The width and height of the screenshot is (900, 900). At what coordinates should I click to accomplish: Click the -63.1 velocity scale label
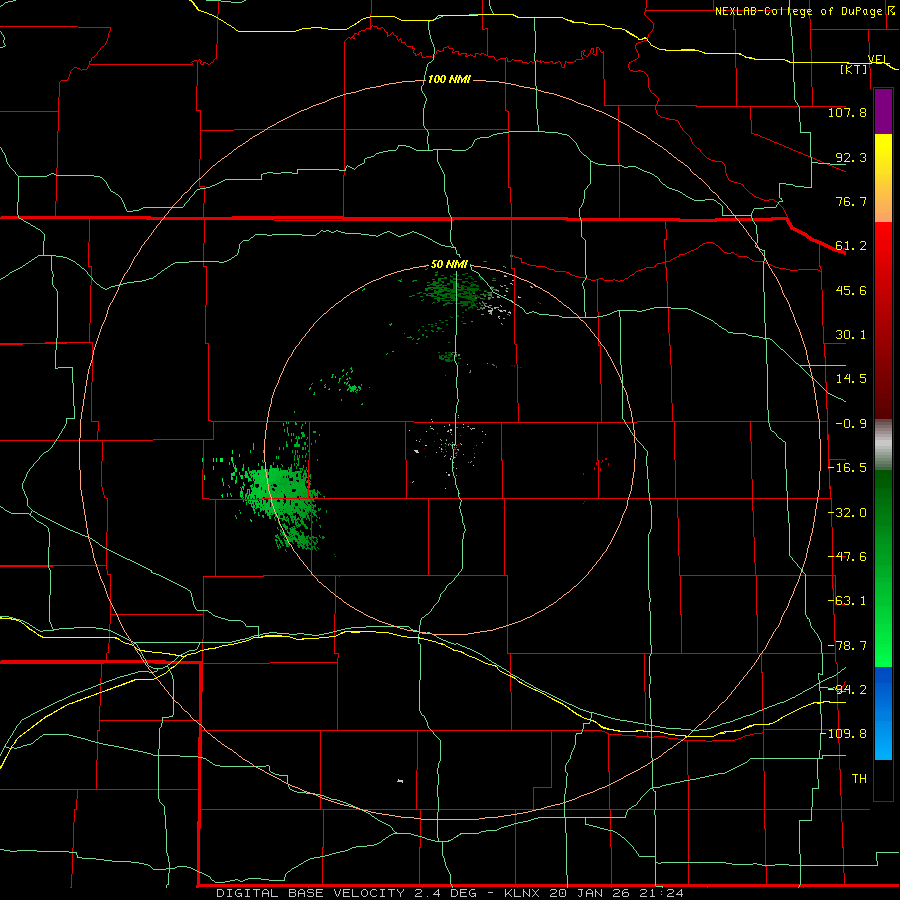click(847, 601)
